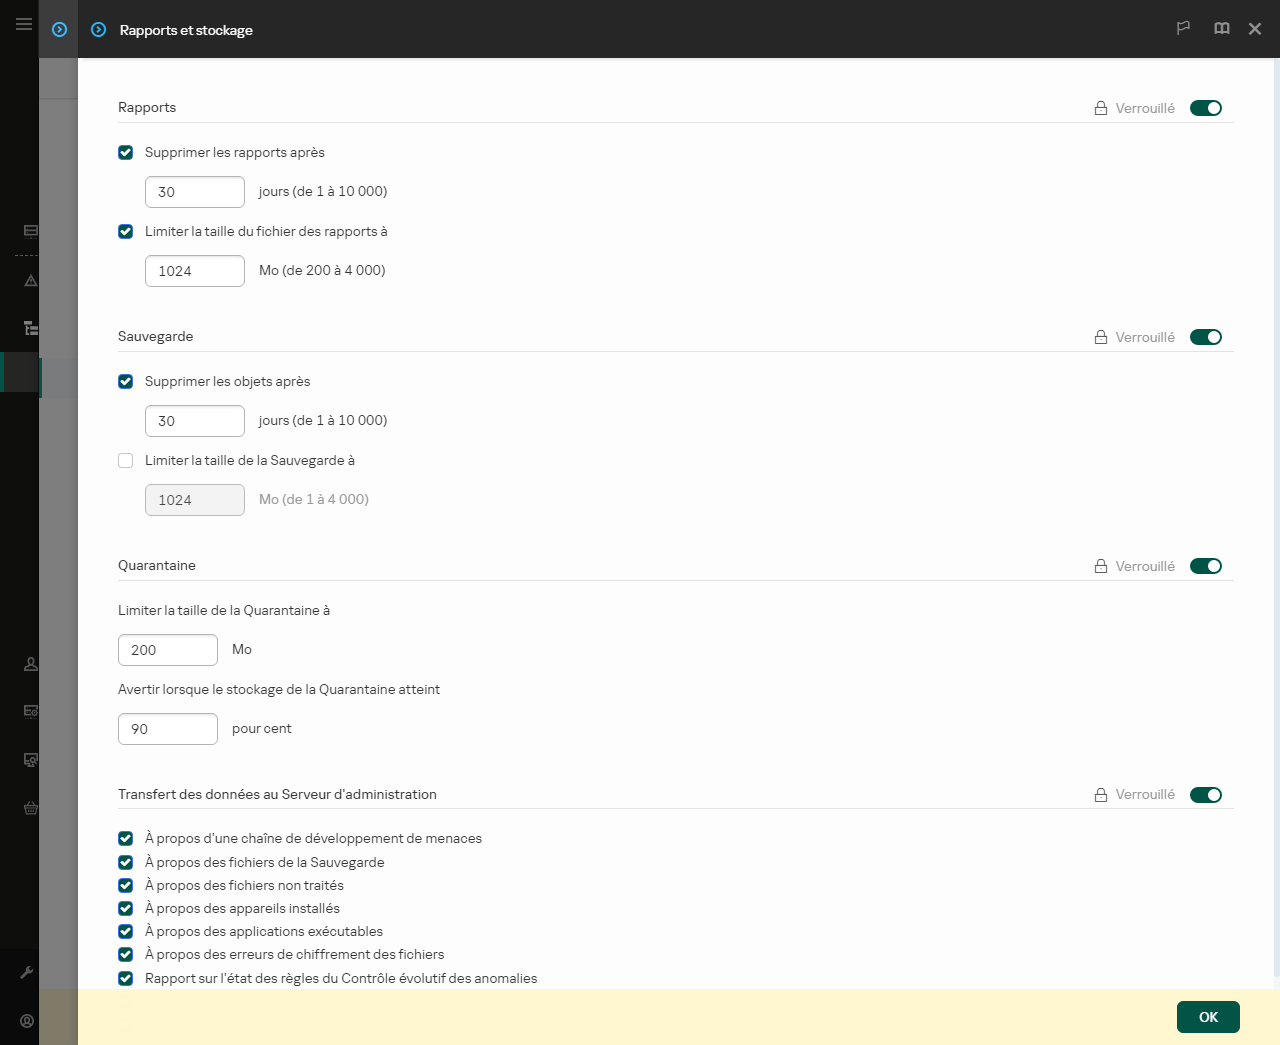Open the monitor settings sidebar icon
This screenshot has width=1280, height=1045.
click(x=31, y=760)
